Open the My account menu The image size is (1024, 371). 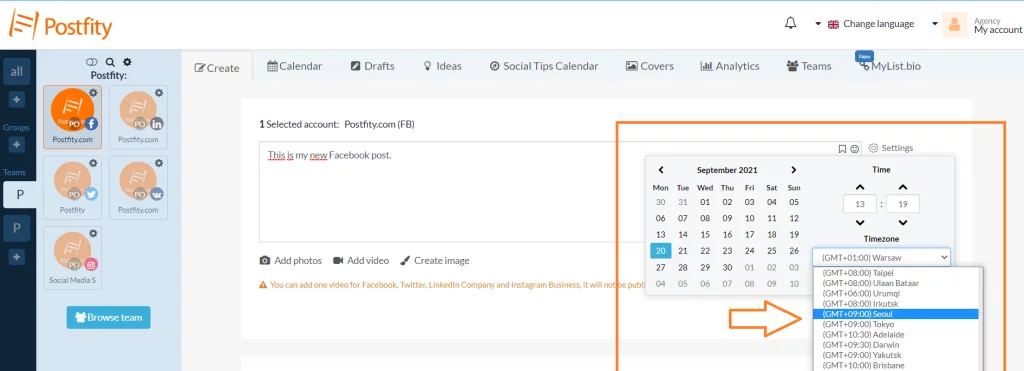point(997,29)
